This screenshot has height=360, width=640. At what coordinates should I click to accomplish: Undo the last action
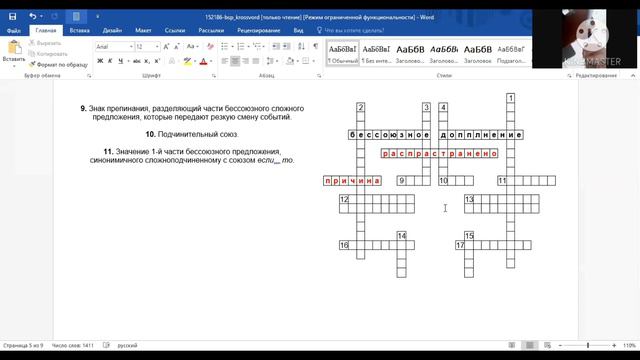tap(32, 16)
